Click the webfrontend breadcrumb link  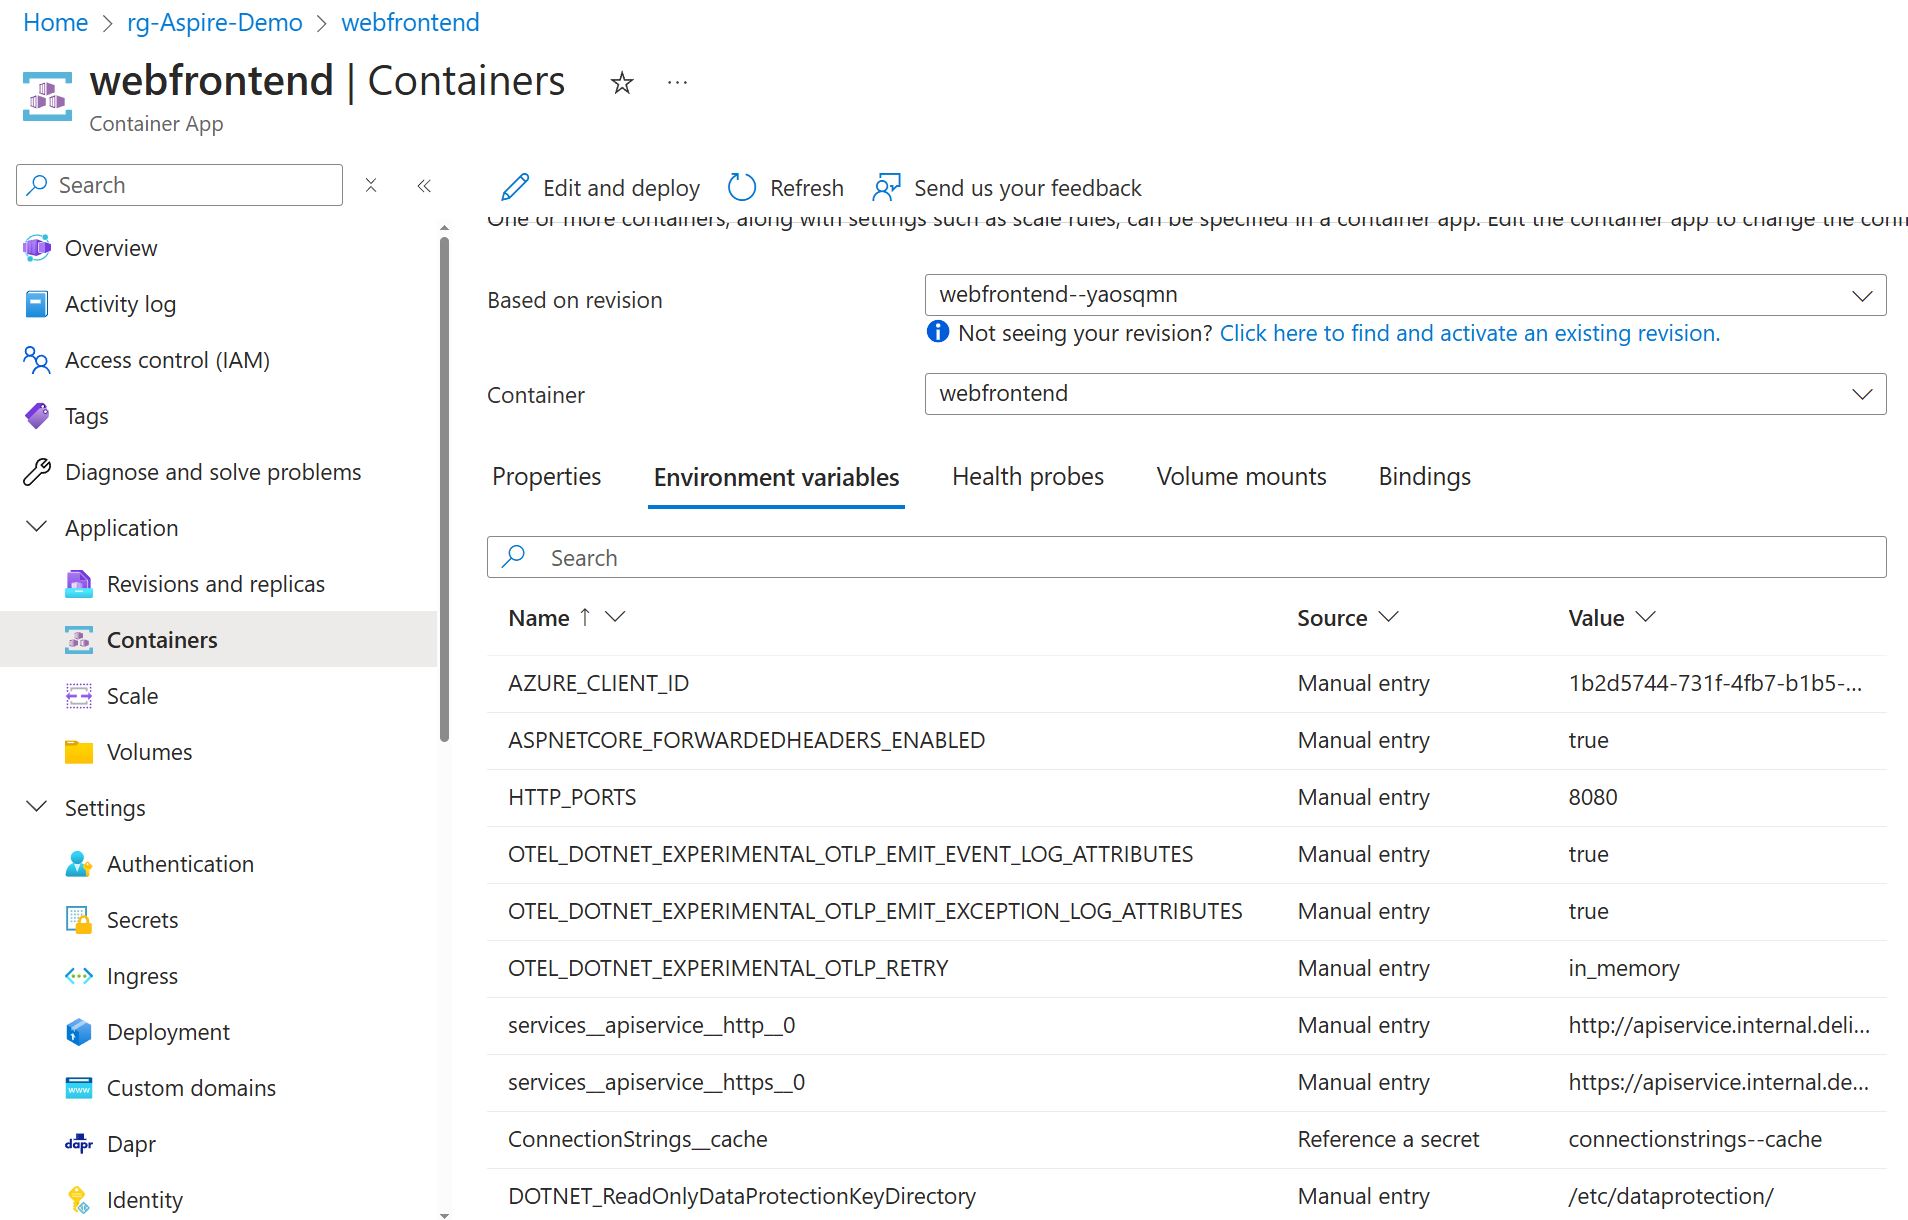410,22
